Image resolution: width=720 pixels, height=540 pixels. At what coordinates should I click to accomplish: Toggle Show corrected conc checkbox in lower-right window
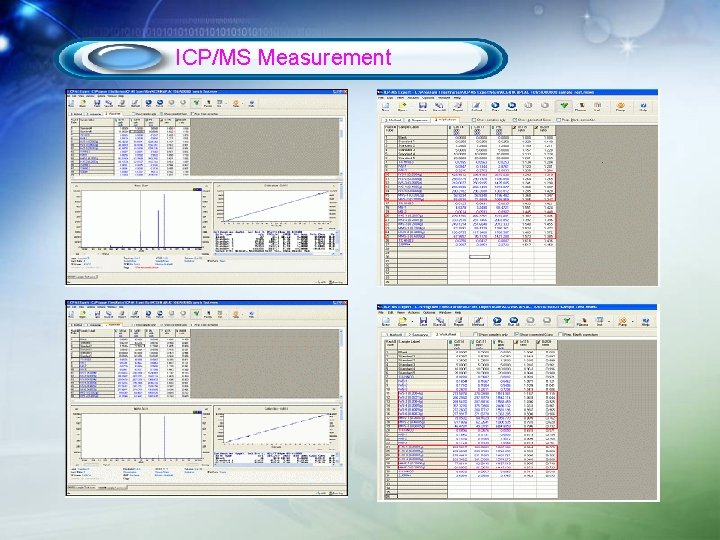click(x=516, y=334)
